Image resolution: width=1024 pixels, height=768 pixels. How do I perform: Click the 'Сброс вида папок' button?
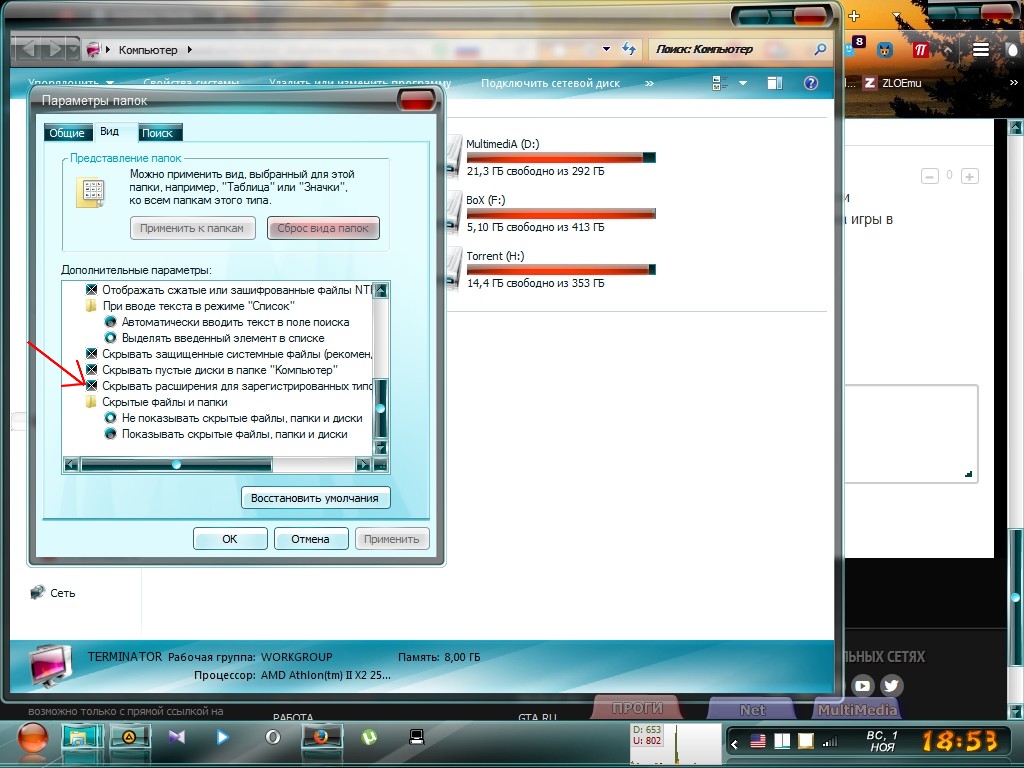[x=323, y=228]
